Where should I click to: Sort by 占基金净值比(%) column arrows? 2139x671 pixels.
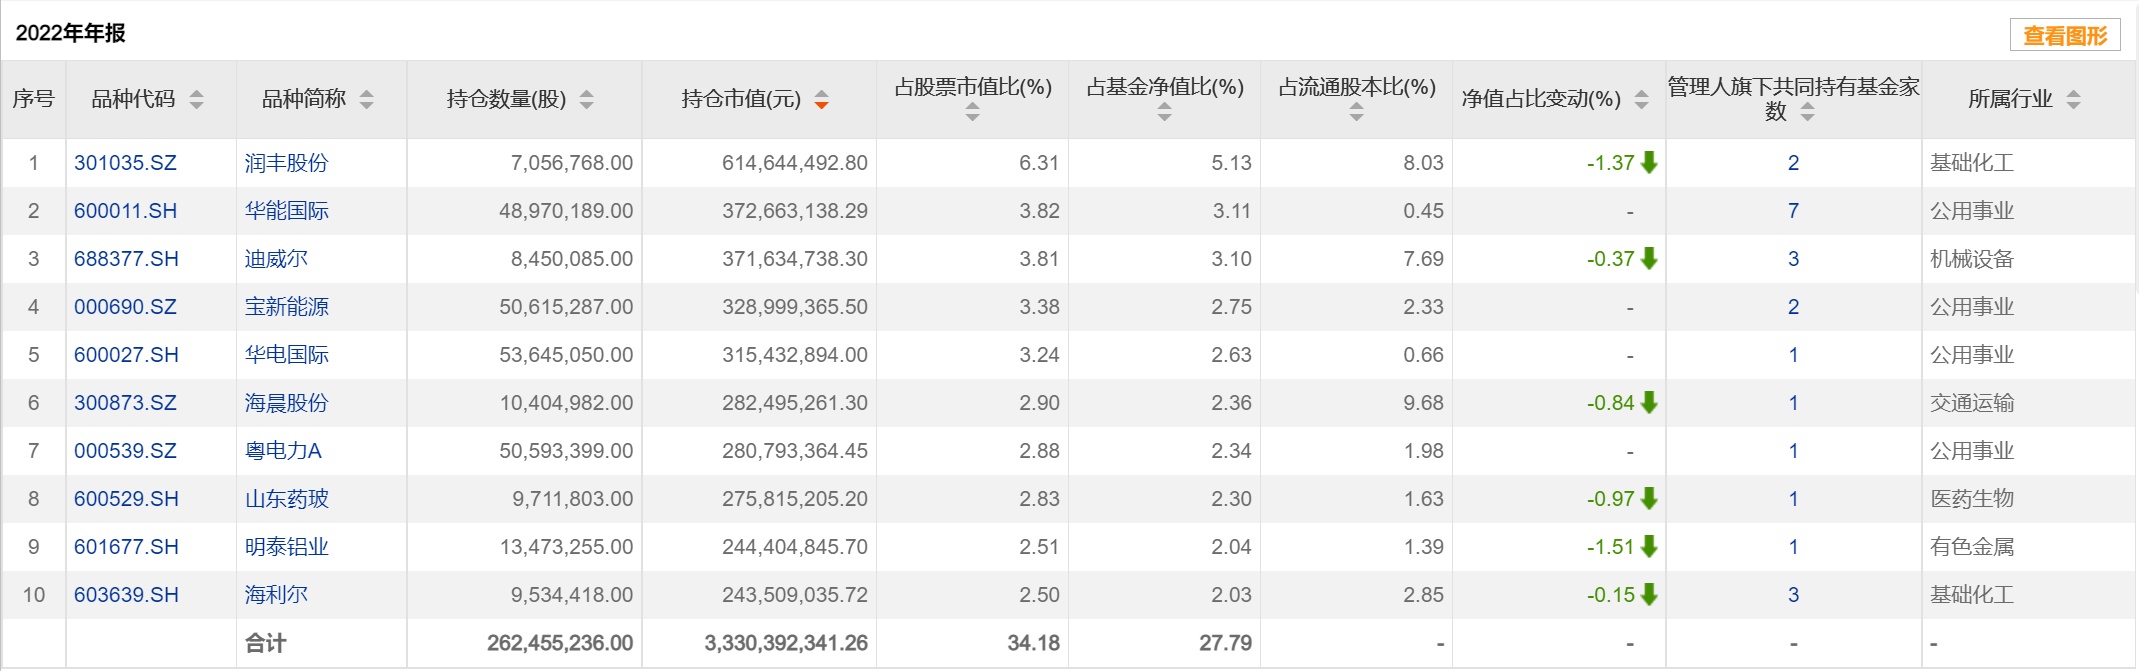coord(1164,114)
